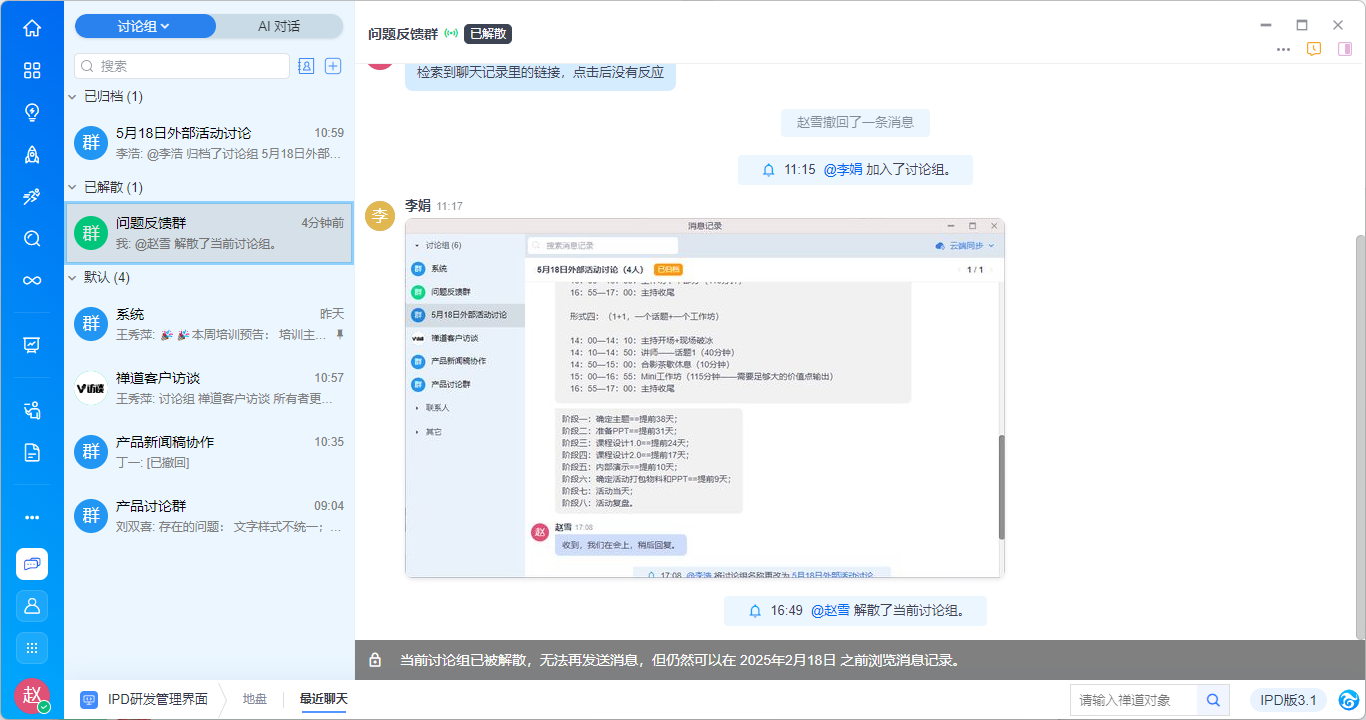Image resolution: width=1366 pixels, height=720 pixels.
Task: Open the 5月18日外部活动讨论 chat
Action: point(209,143)
